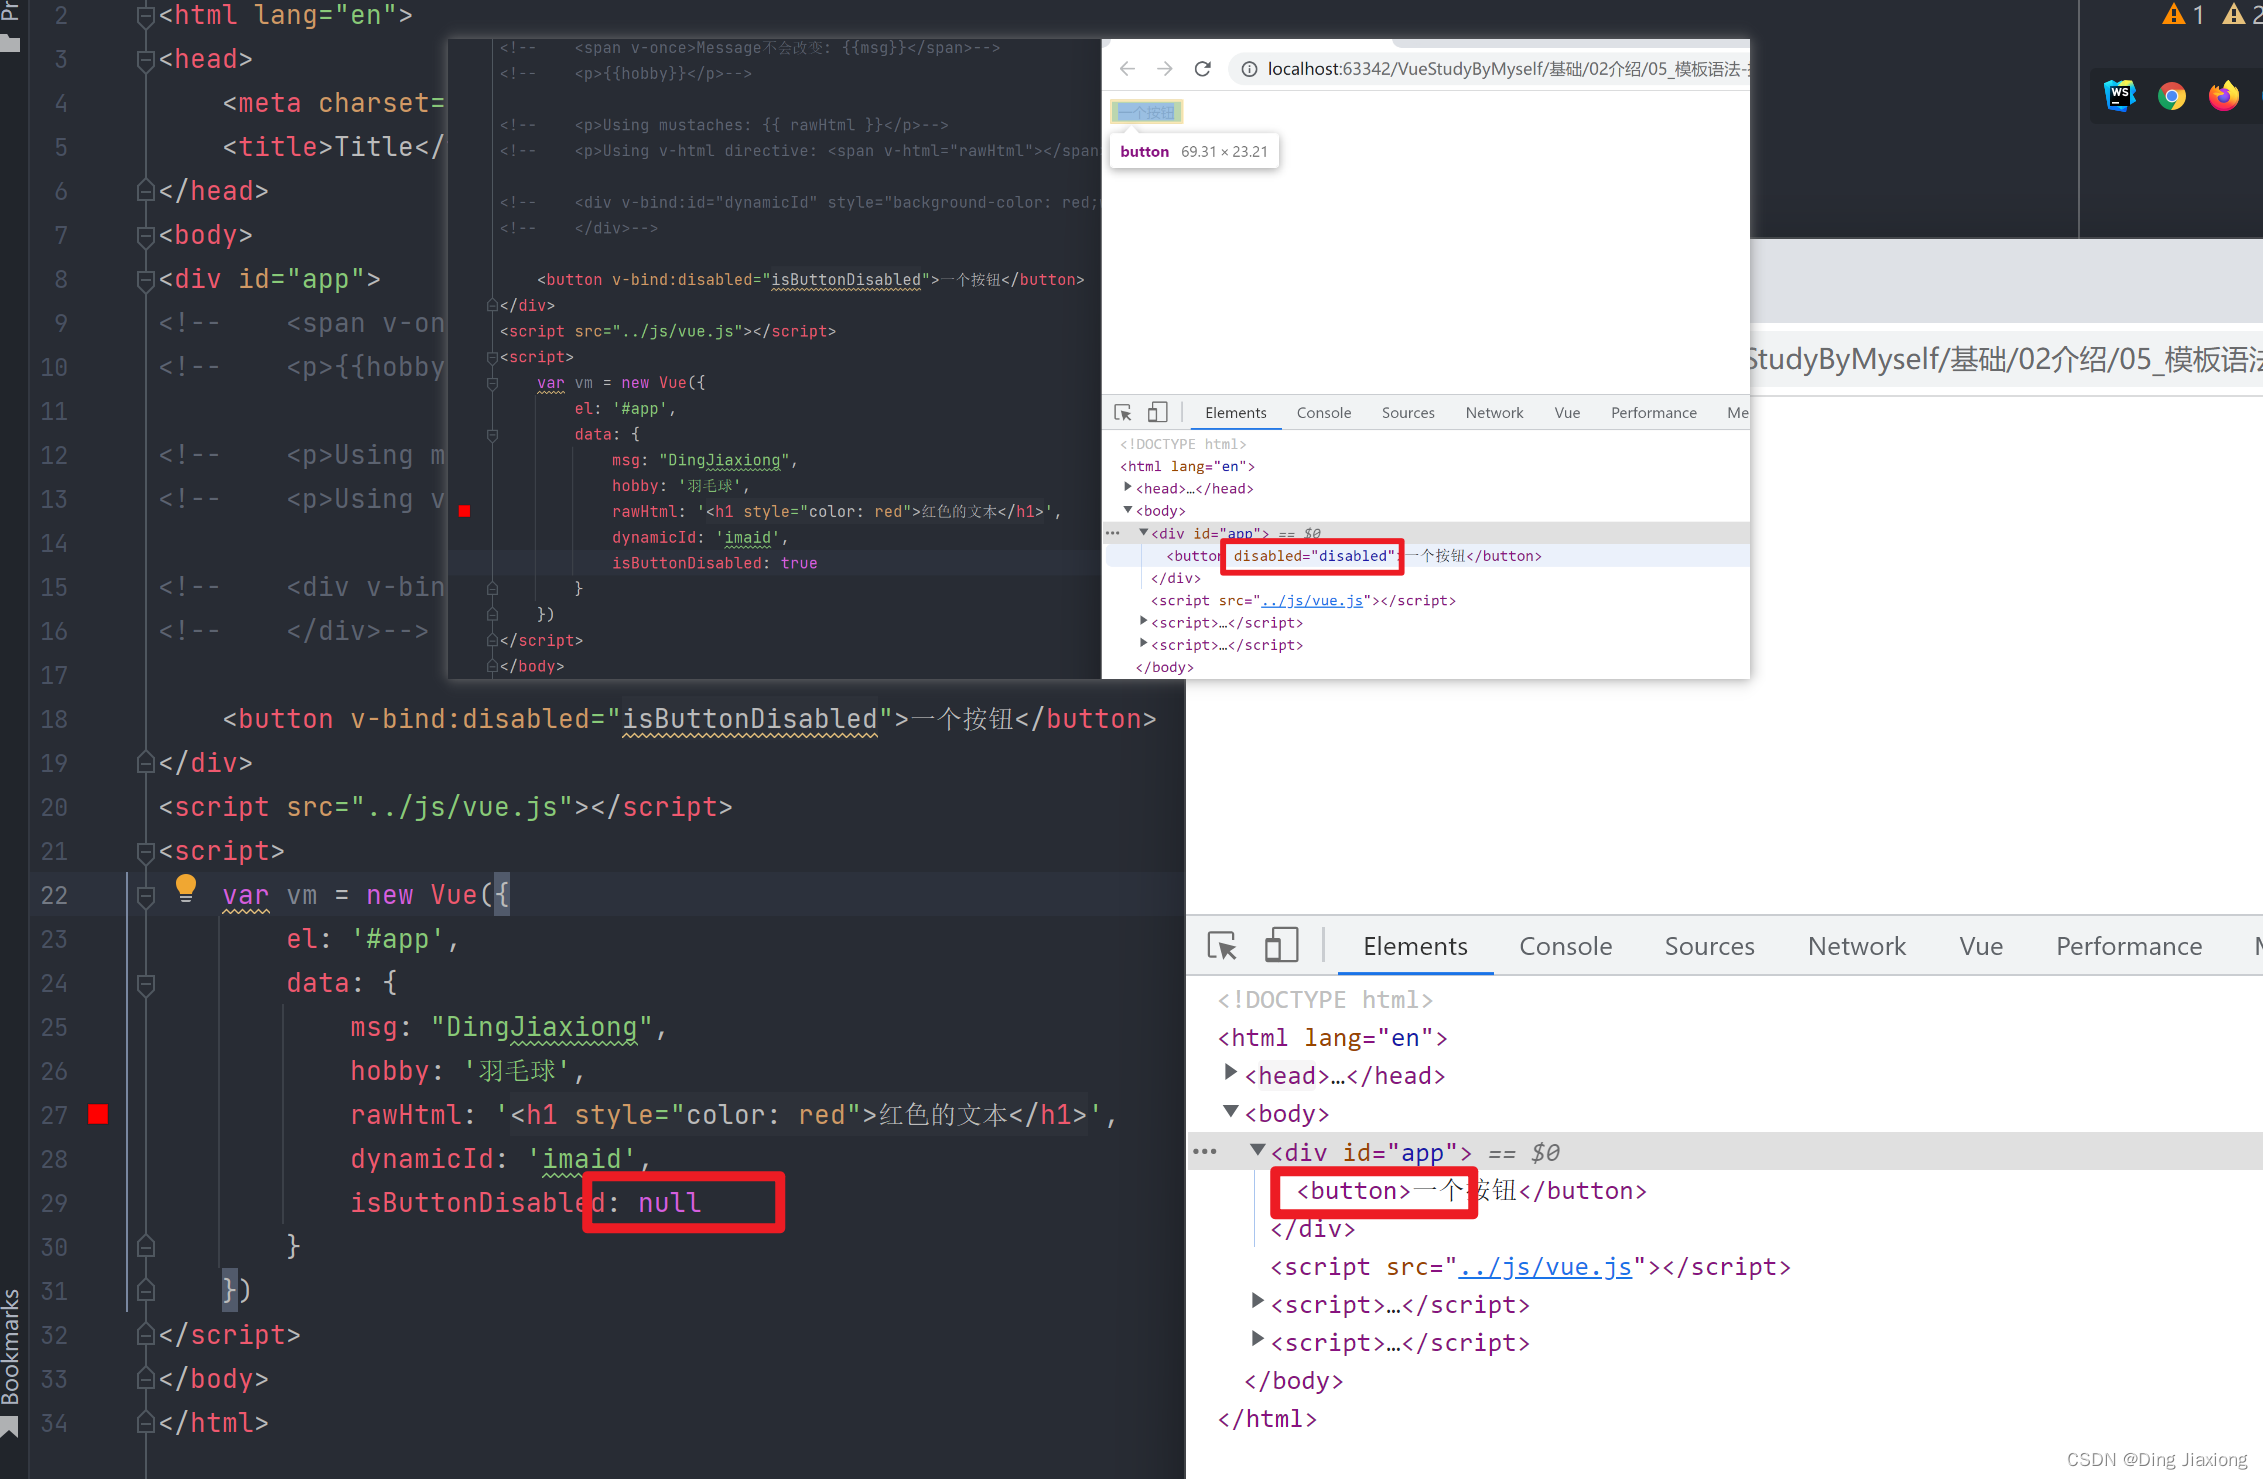Open the page in Firefox browser
The width and height of the screenshot is (2263, 1479).
(x=2224, y=96)
